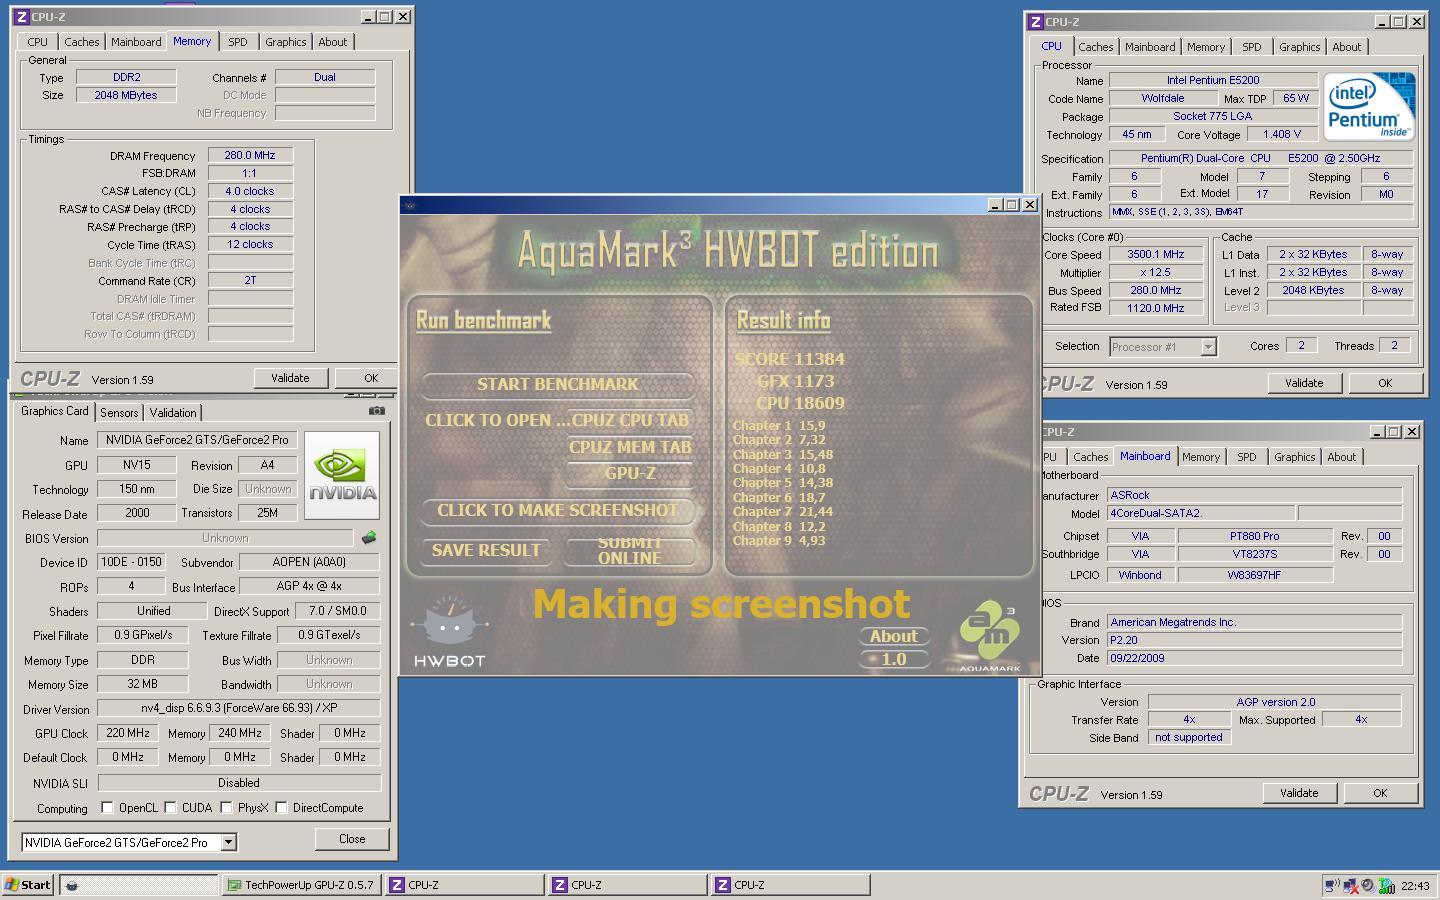Enable the CUDA checkbox
1440x900 pixels.
[x=171, y=808]
